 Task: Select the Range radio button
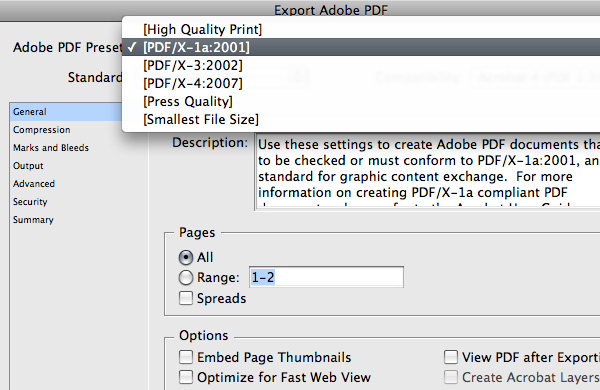tap(186, 277)
